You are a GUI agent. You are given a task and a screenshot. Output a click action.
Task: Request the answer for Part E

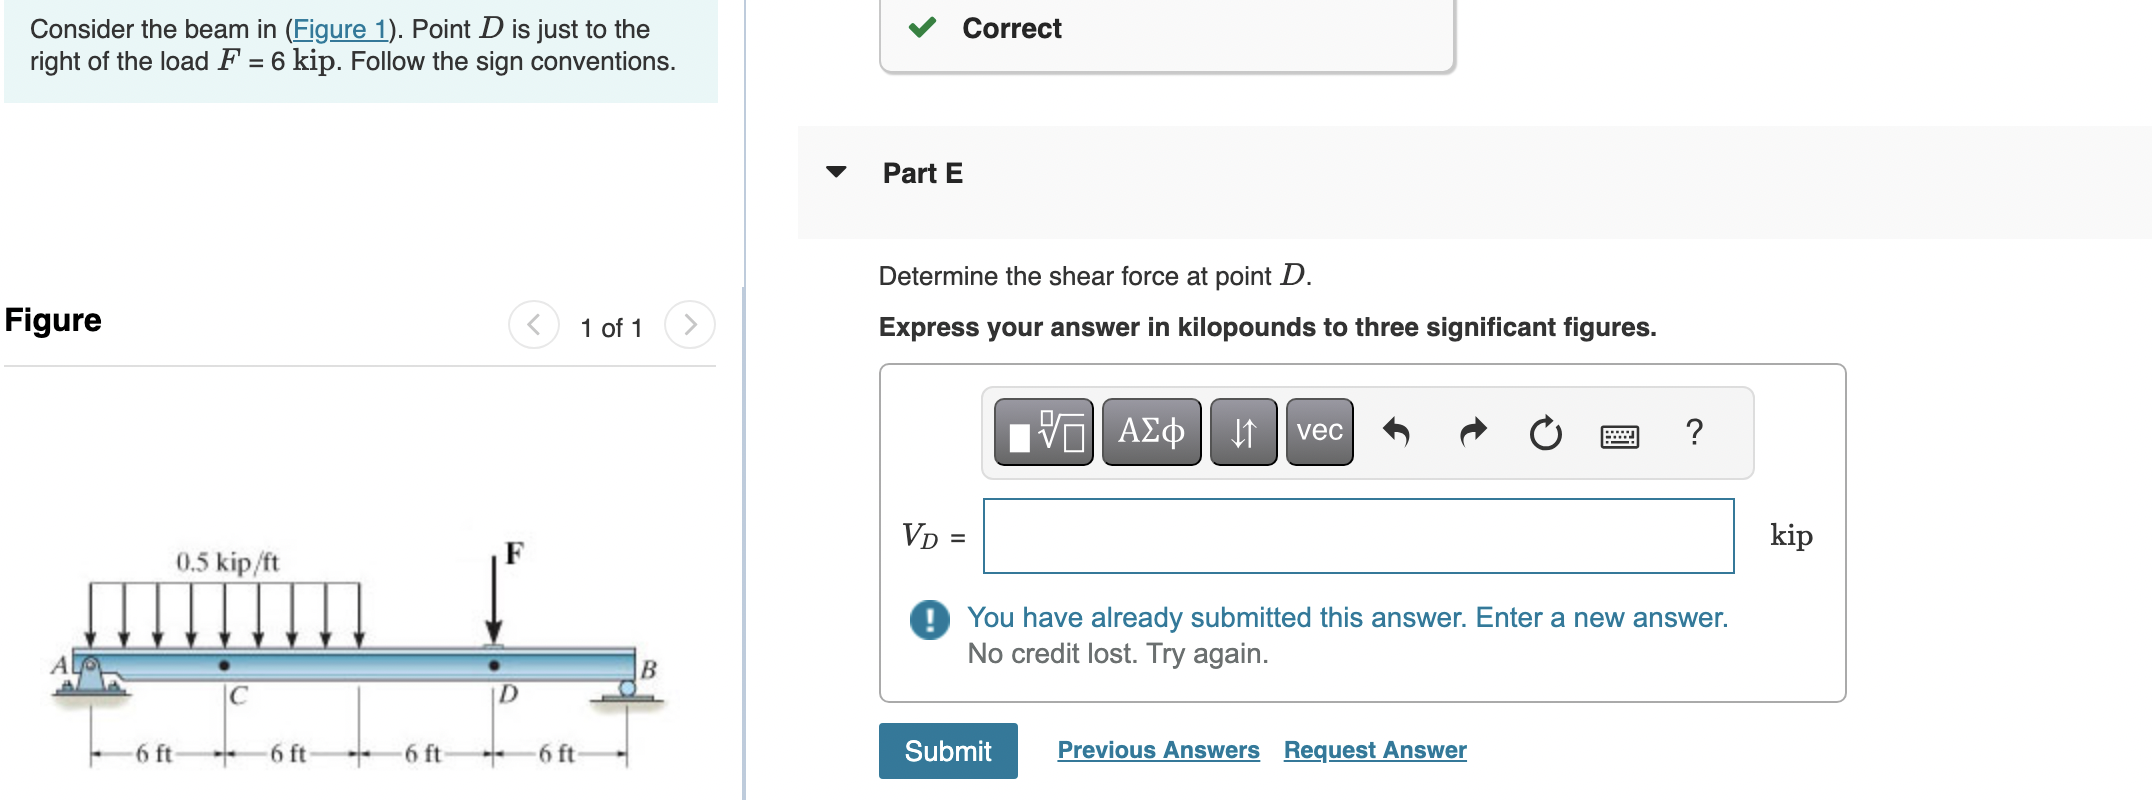1373,749
